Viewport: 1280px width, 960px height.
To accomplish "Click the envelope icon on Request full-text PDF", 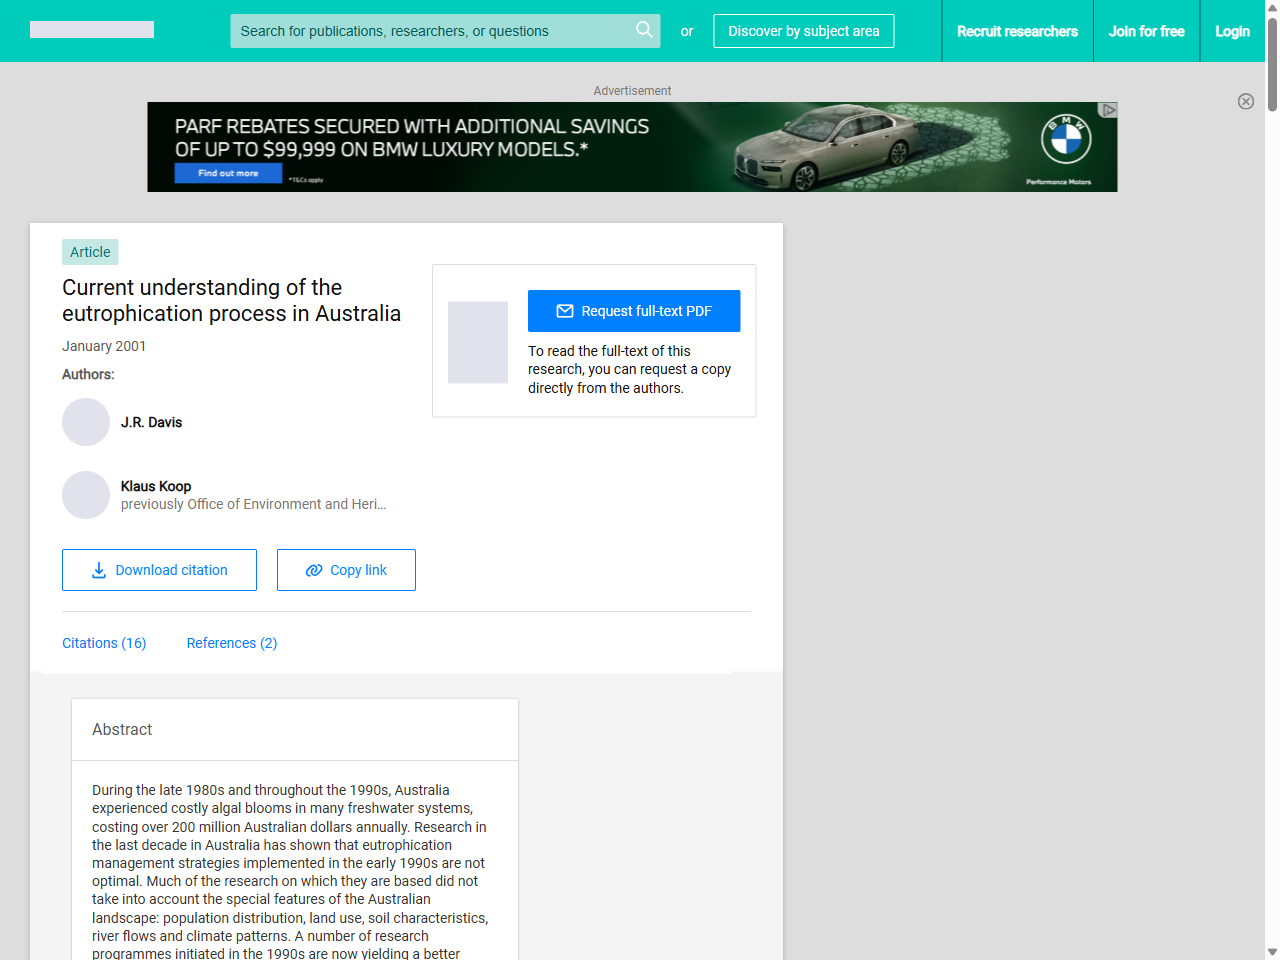I will coord(565,311).
